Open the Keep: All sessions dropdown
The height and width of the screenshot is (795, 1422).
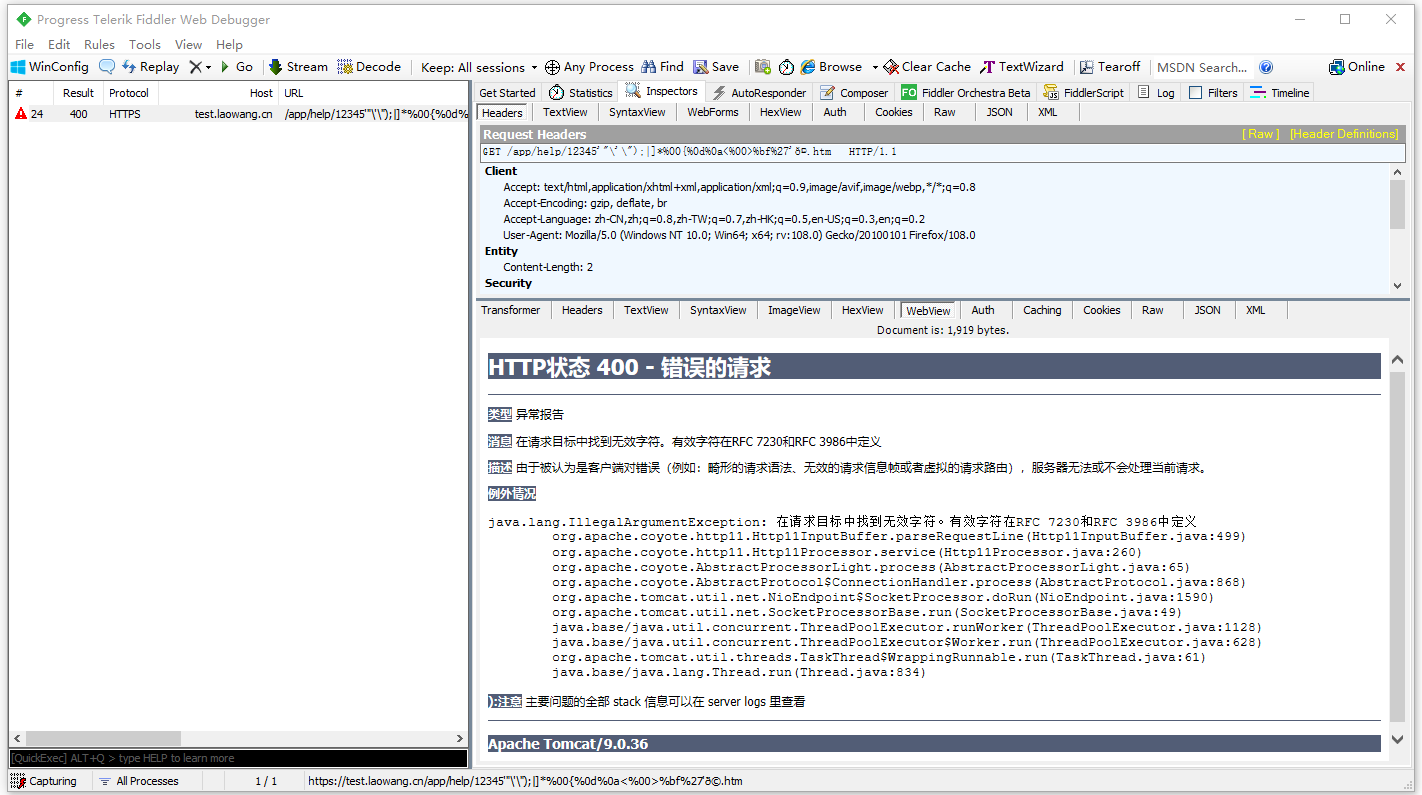point(479,67)
